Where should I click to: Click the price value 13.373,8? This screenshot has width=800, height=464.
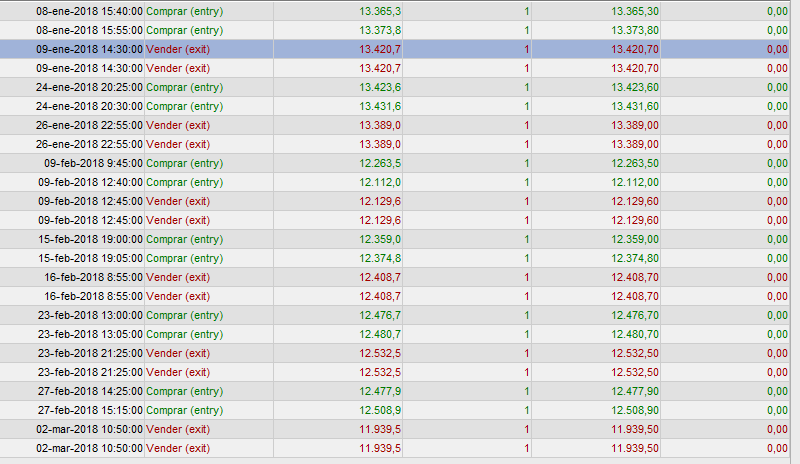(x=380, y=30)
